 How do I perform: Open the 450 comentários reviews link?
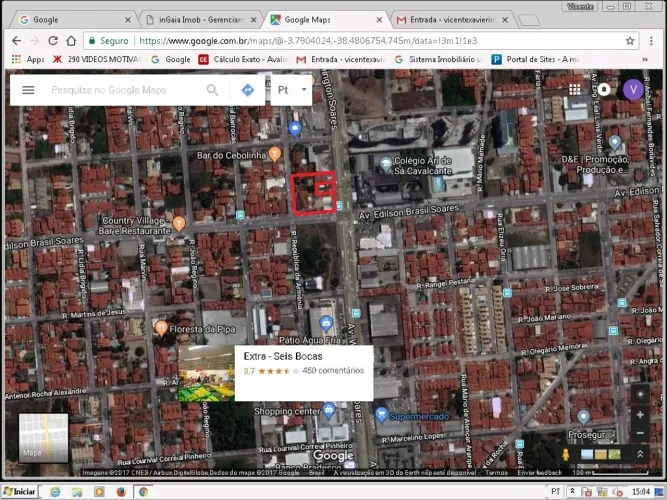coord(333,371)
